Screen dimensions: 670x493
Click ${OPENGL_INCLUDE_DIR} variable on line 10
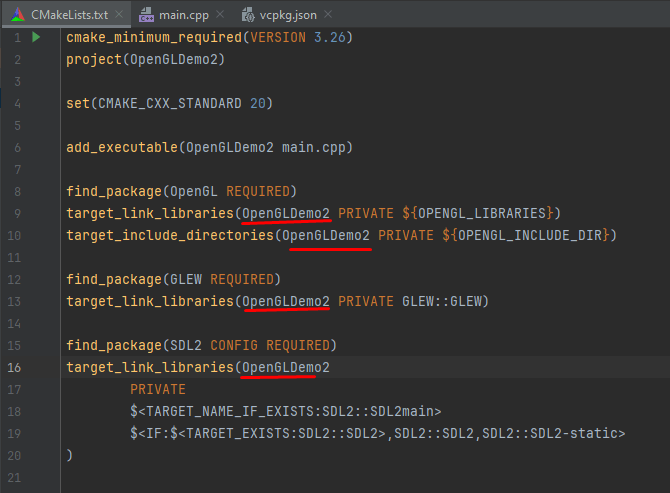[x=526, y=235]
